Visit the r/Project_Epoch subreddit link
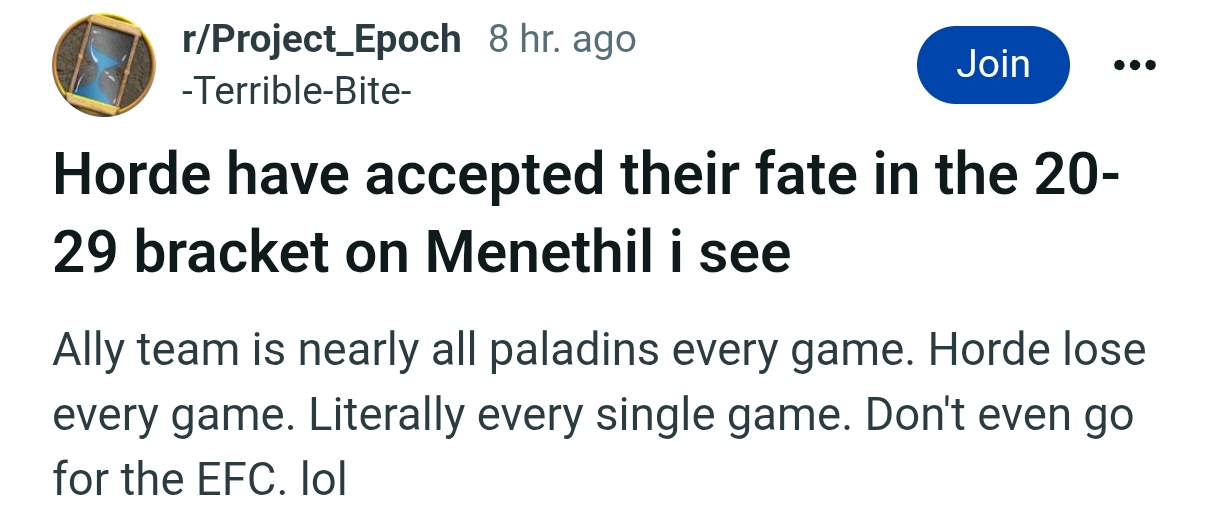 click(x=320, y=40)
